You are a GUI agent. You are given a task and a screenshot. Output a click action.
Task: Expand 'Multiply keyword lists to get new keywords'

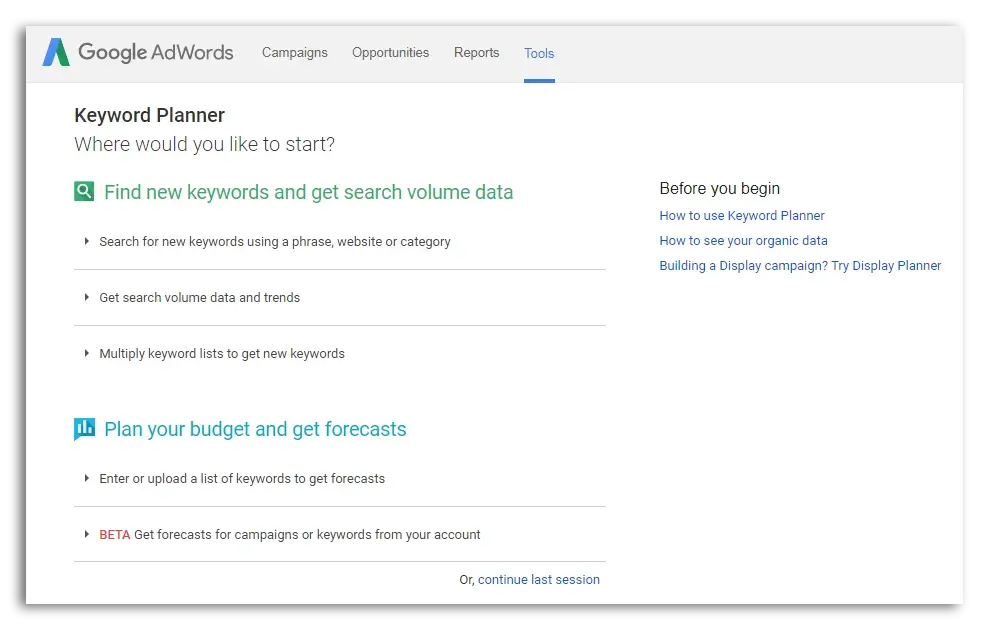tap(221, 354)
